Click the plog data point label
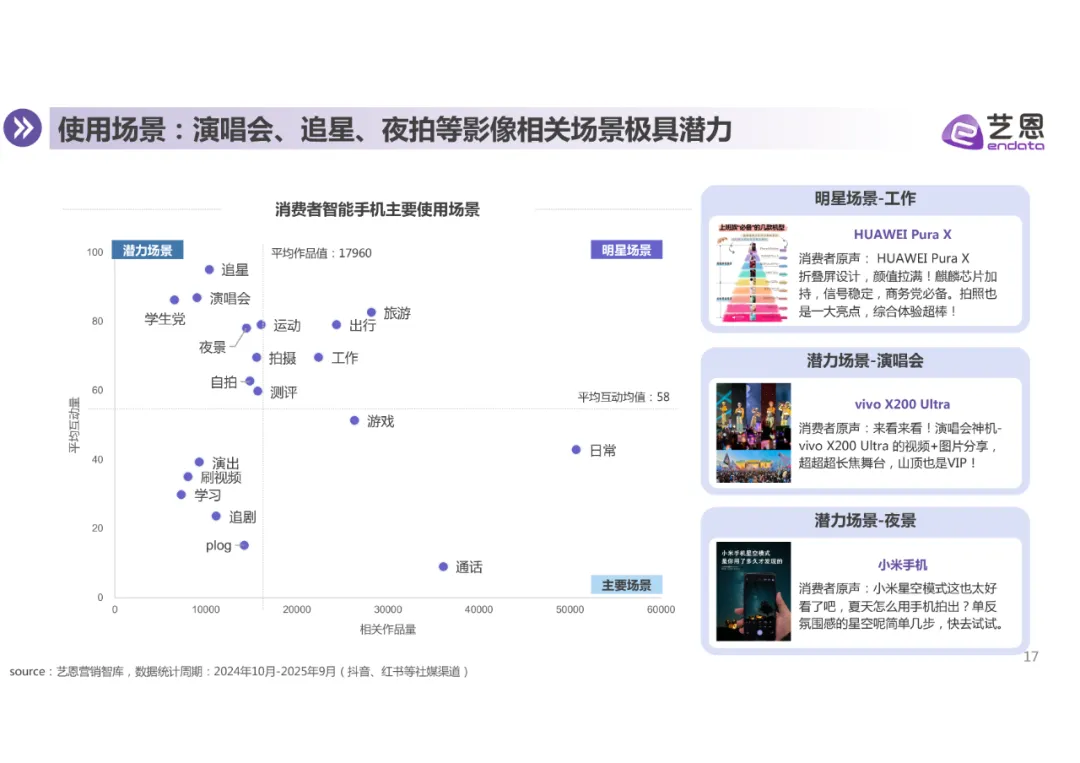The image size is (1080, 763). click(218, 545)
